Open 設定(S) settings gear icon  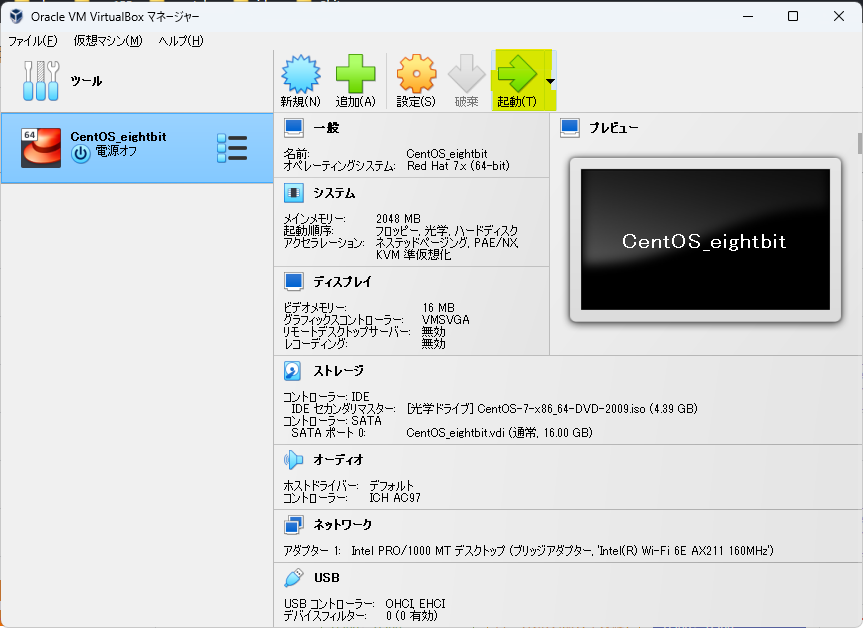click(x=417, y=74)
